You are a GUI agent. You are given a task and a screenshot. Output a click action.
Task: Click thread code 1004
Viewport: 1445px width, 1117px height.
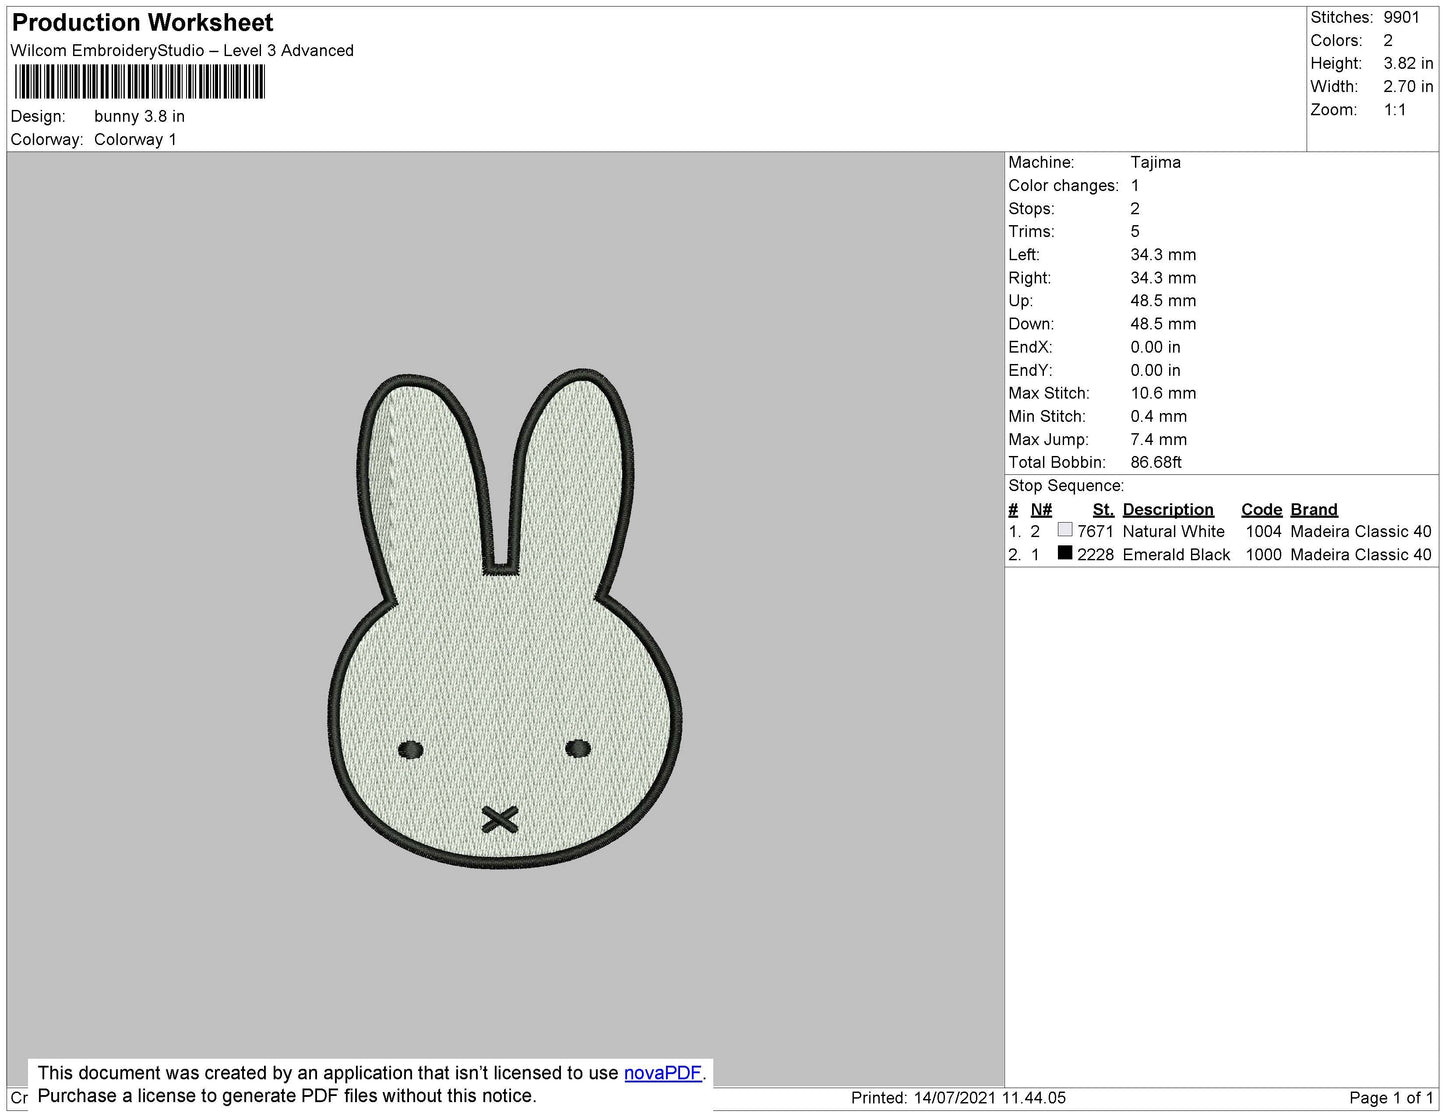click(x=1263, y=531)
